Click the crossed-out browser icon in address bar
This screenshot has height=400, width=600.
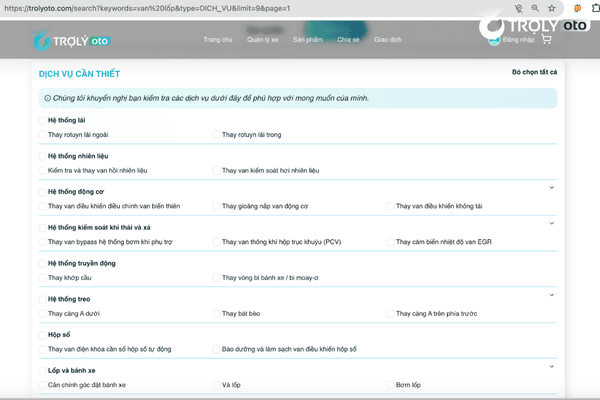(518, 8)
